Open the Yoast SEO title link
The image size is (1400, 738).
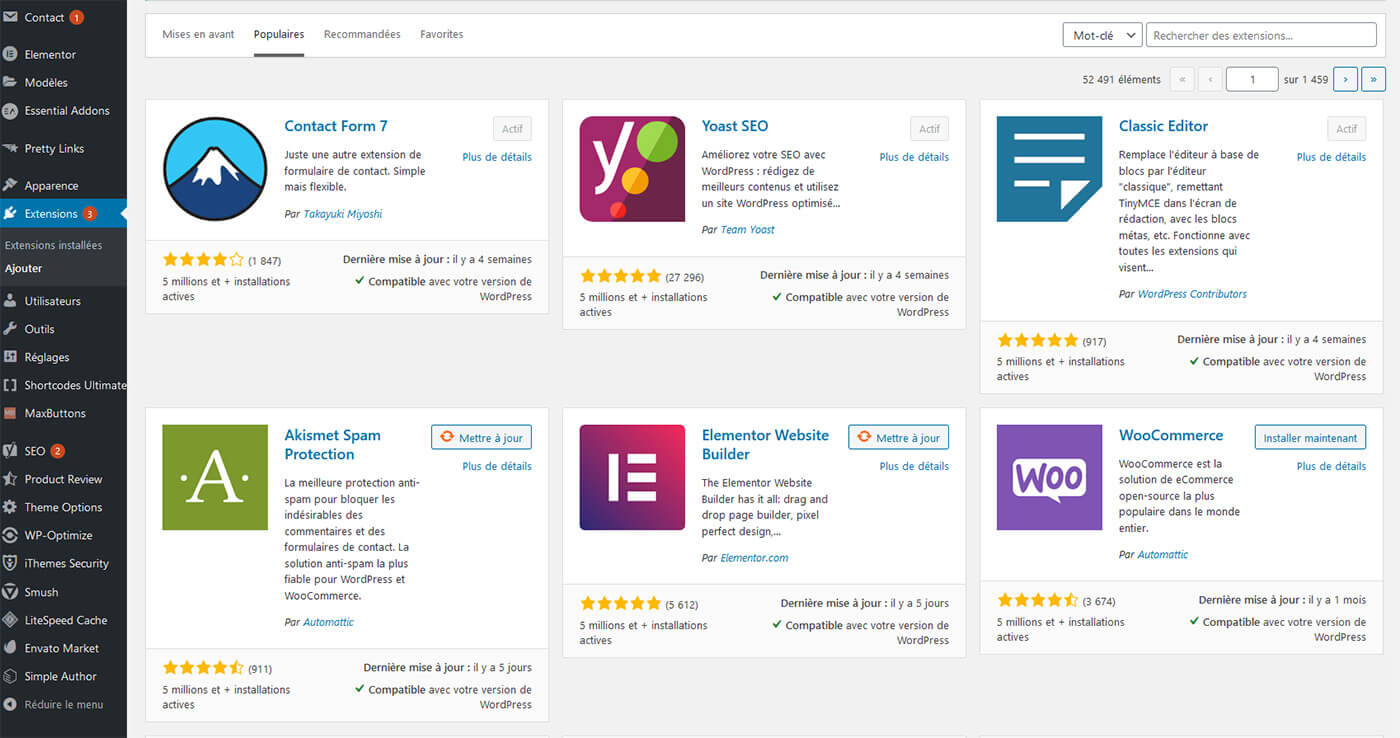pos(735,126)
